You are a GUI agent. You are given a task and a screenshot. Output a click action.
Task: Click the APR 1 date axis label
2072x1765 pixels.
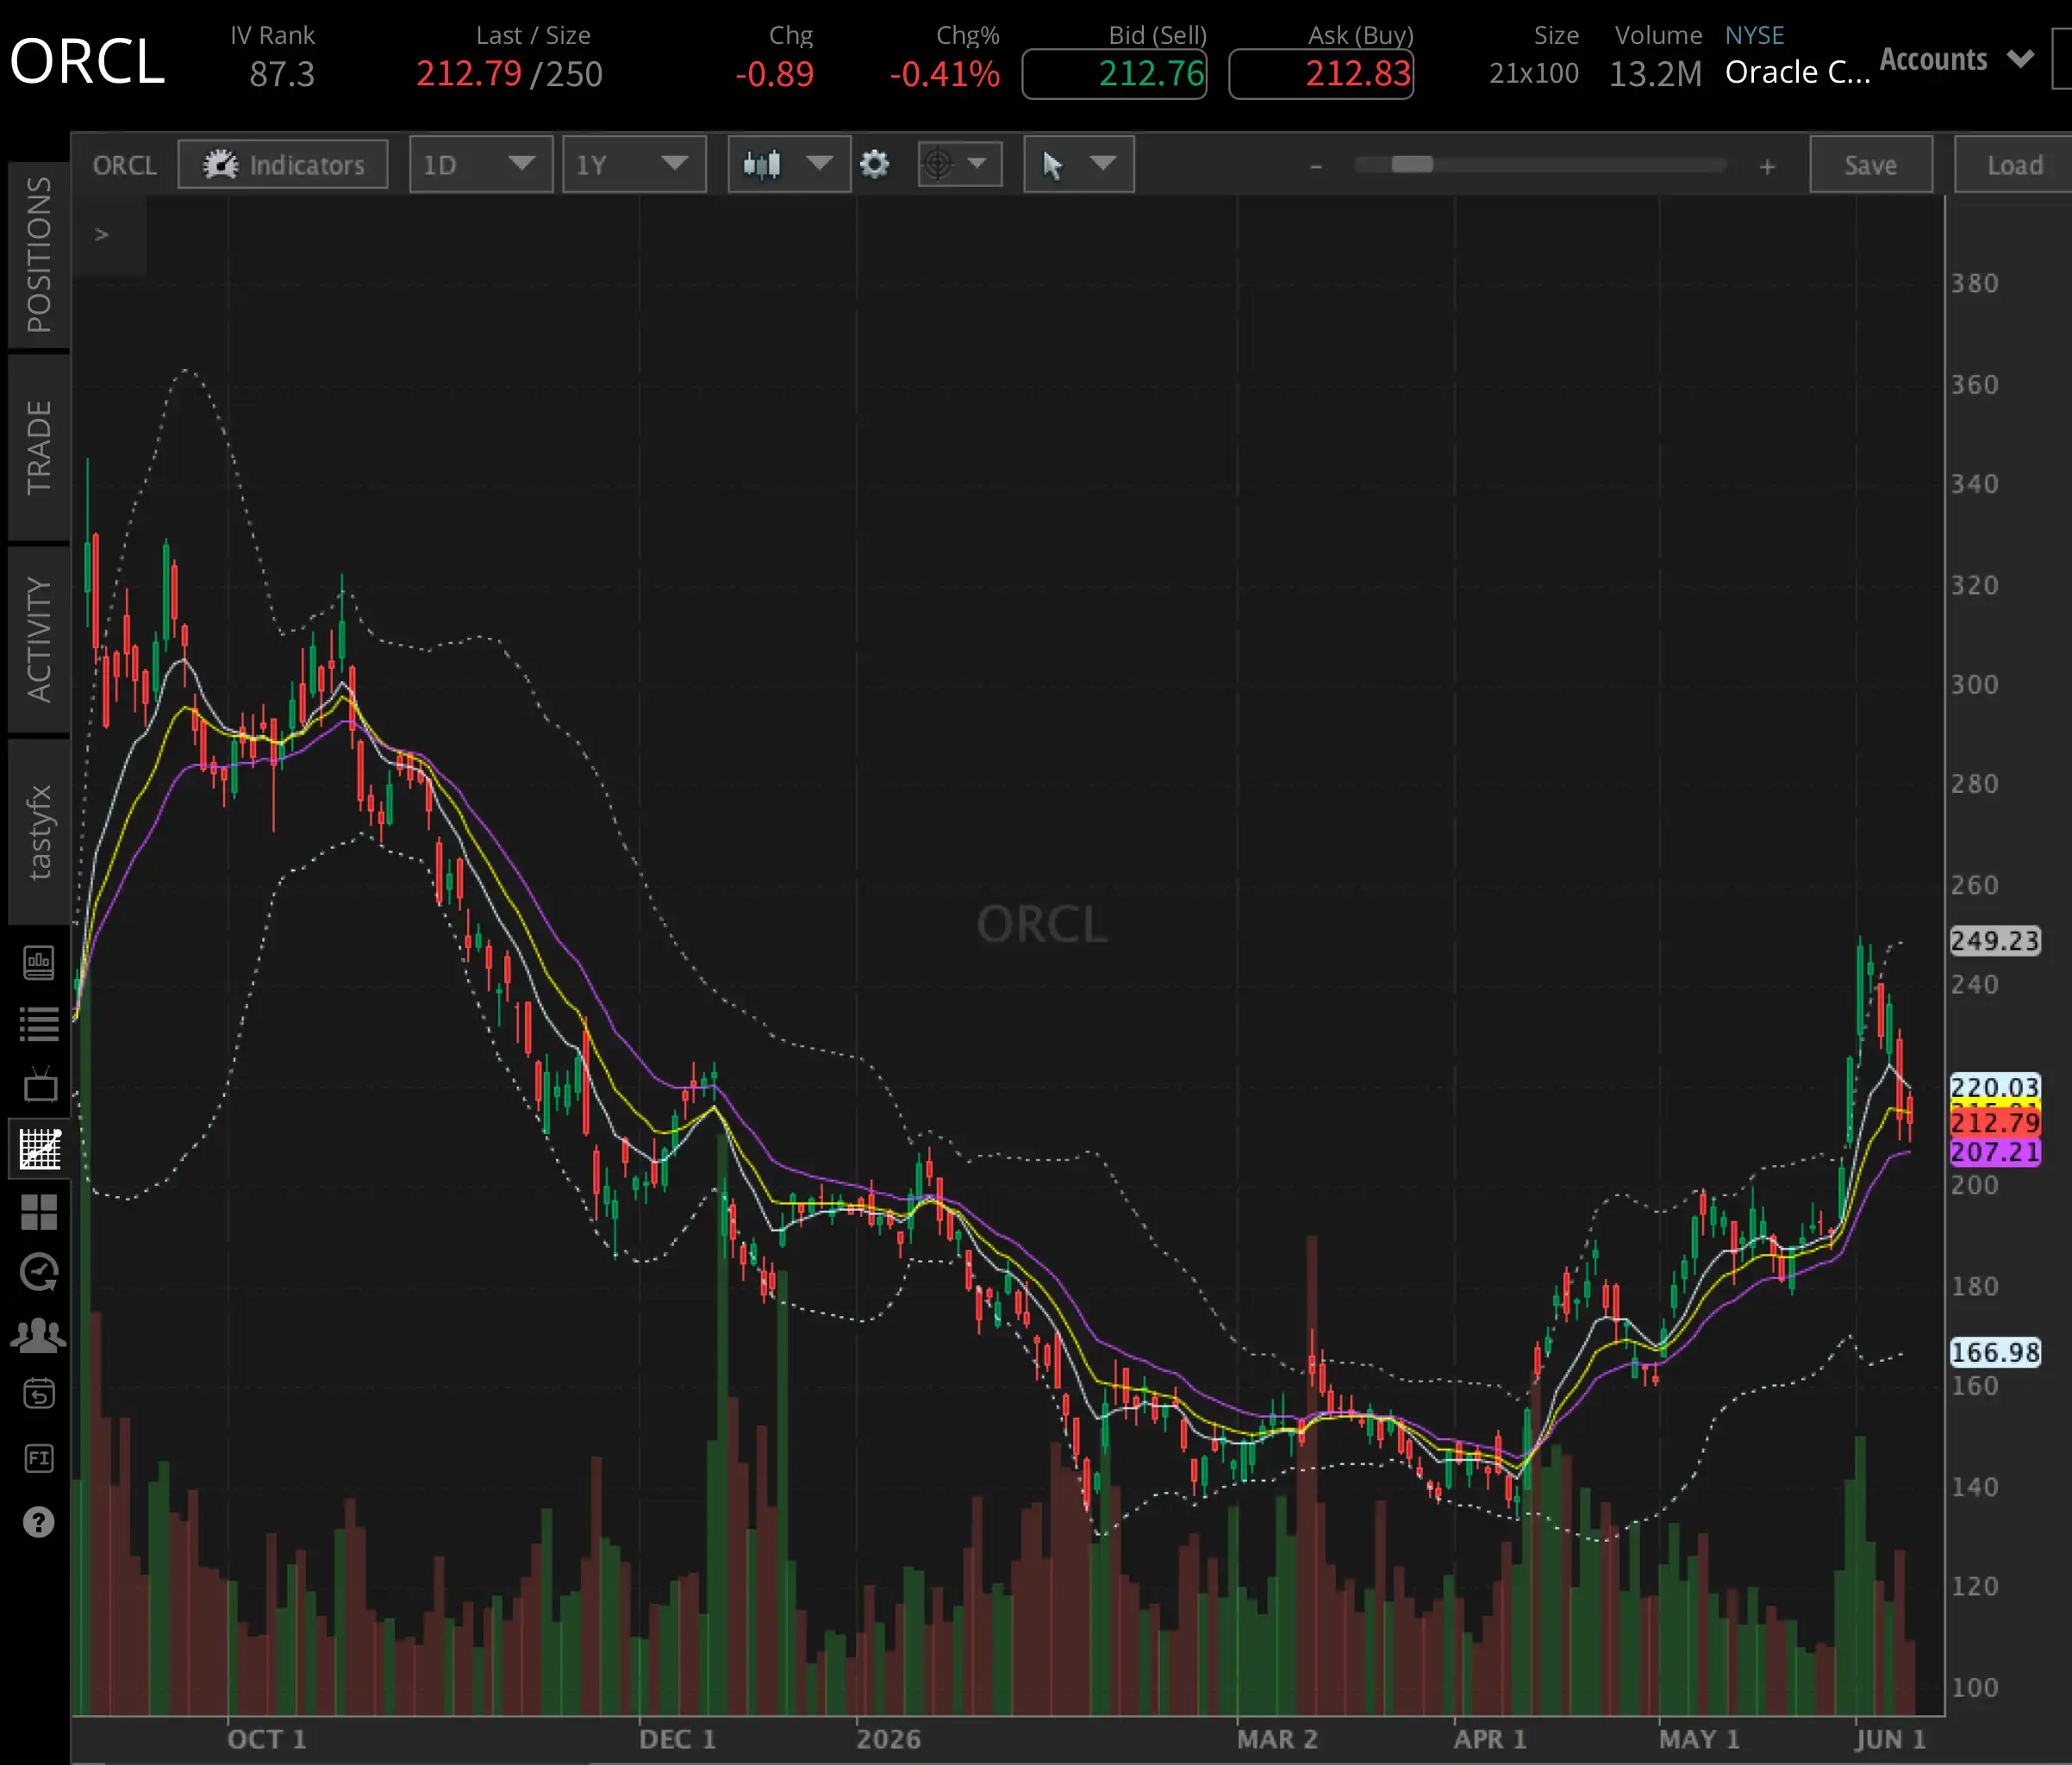tap(1489, 1739)
